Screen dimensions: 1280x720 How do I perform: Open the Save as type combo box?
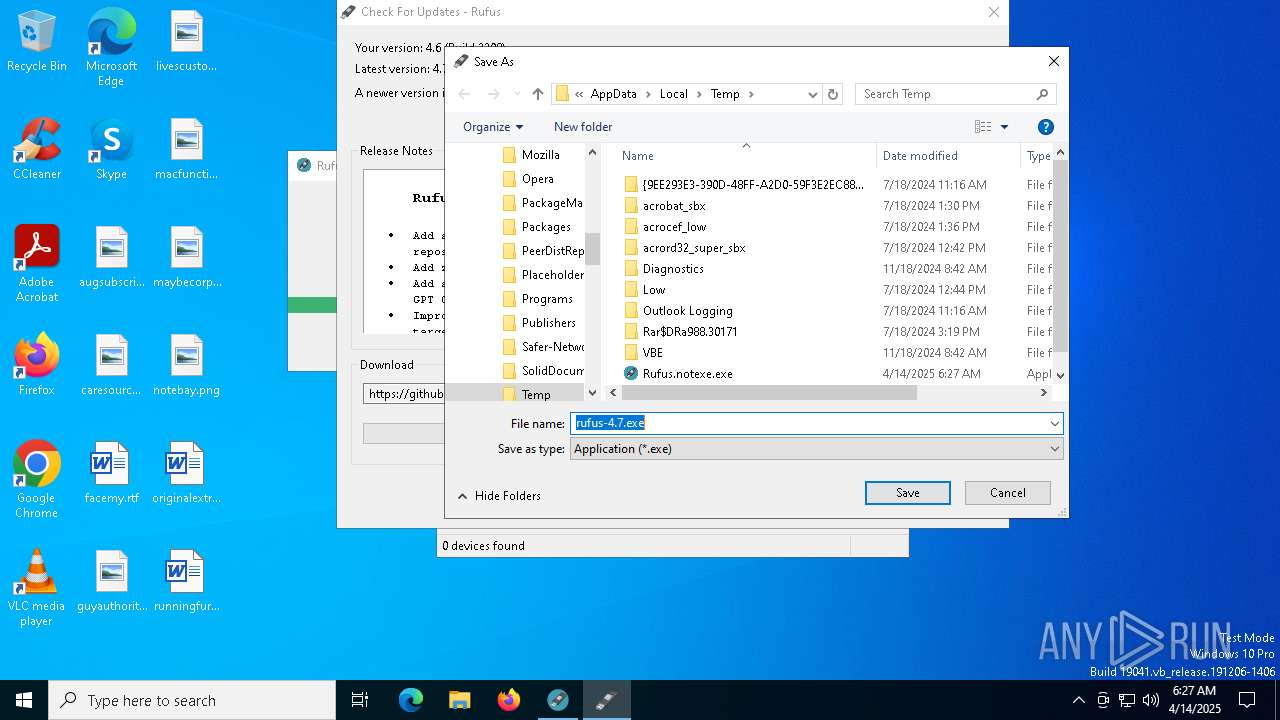click(816, 449)
